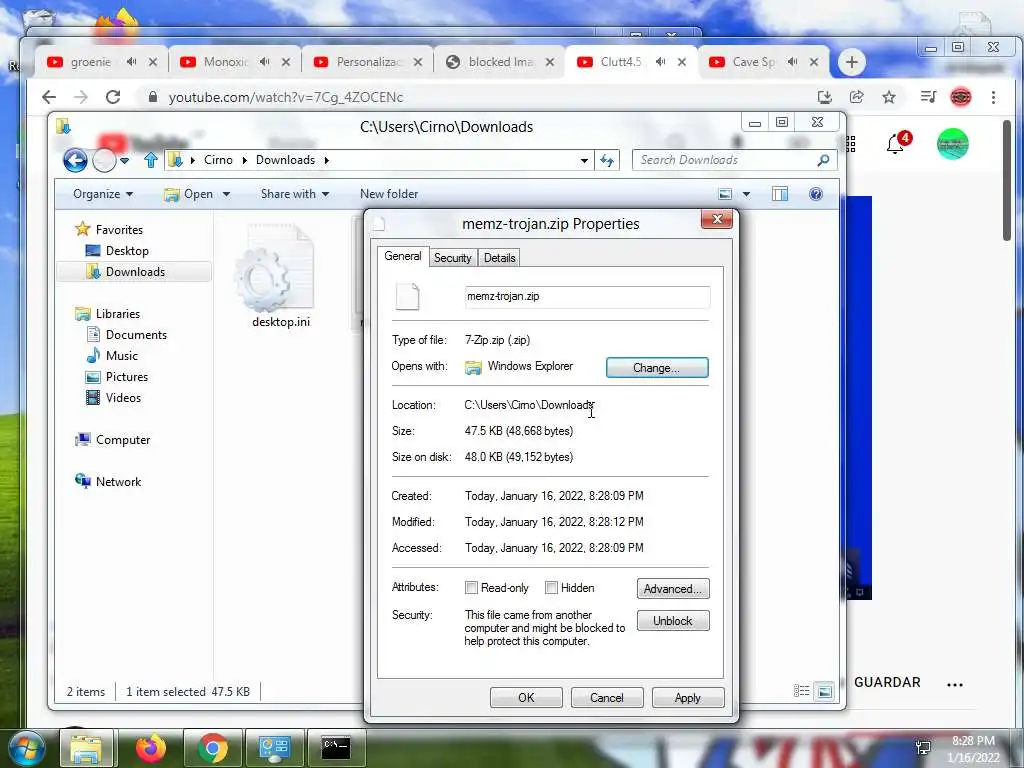This screenshot has width=1024, height=768.
Task: Click the Chrome page vertical scrollbar
Action: pyautogui.click(x=1007, y=180)
